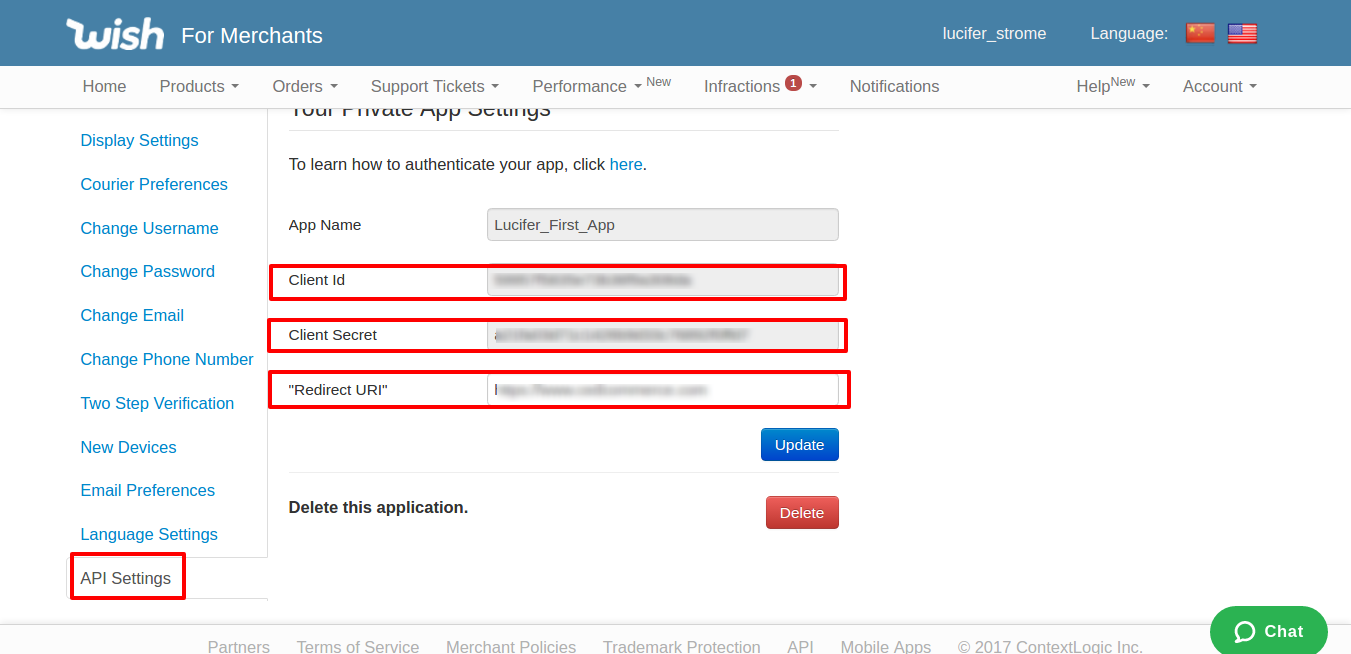Focus the Redirect URI input field
The width and height of the screenshot is (1351, 654).
[663, 390]
